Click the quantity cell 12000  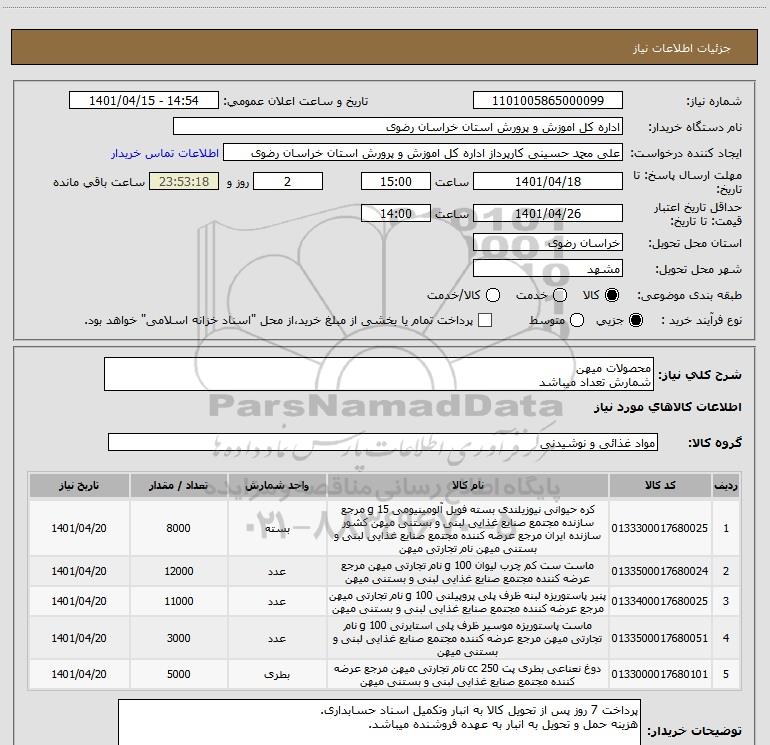click(178, 571)
